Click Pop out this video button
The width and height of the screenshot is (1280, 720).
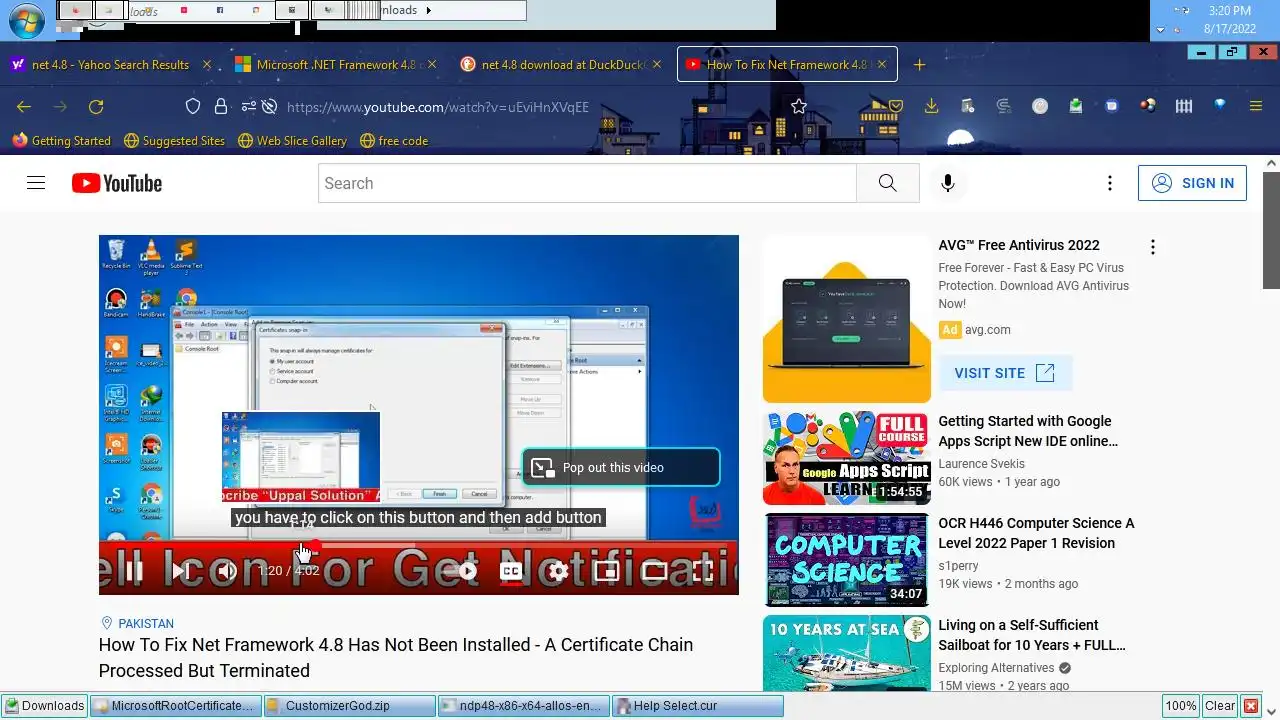(621, 467)
